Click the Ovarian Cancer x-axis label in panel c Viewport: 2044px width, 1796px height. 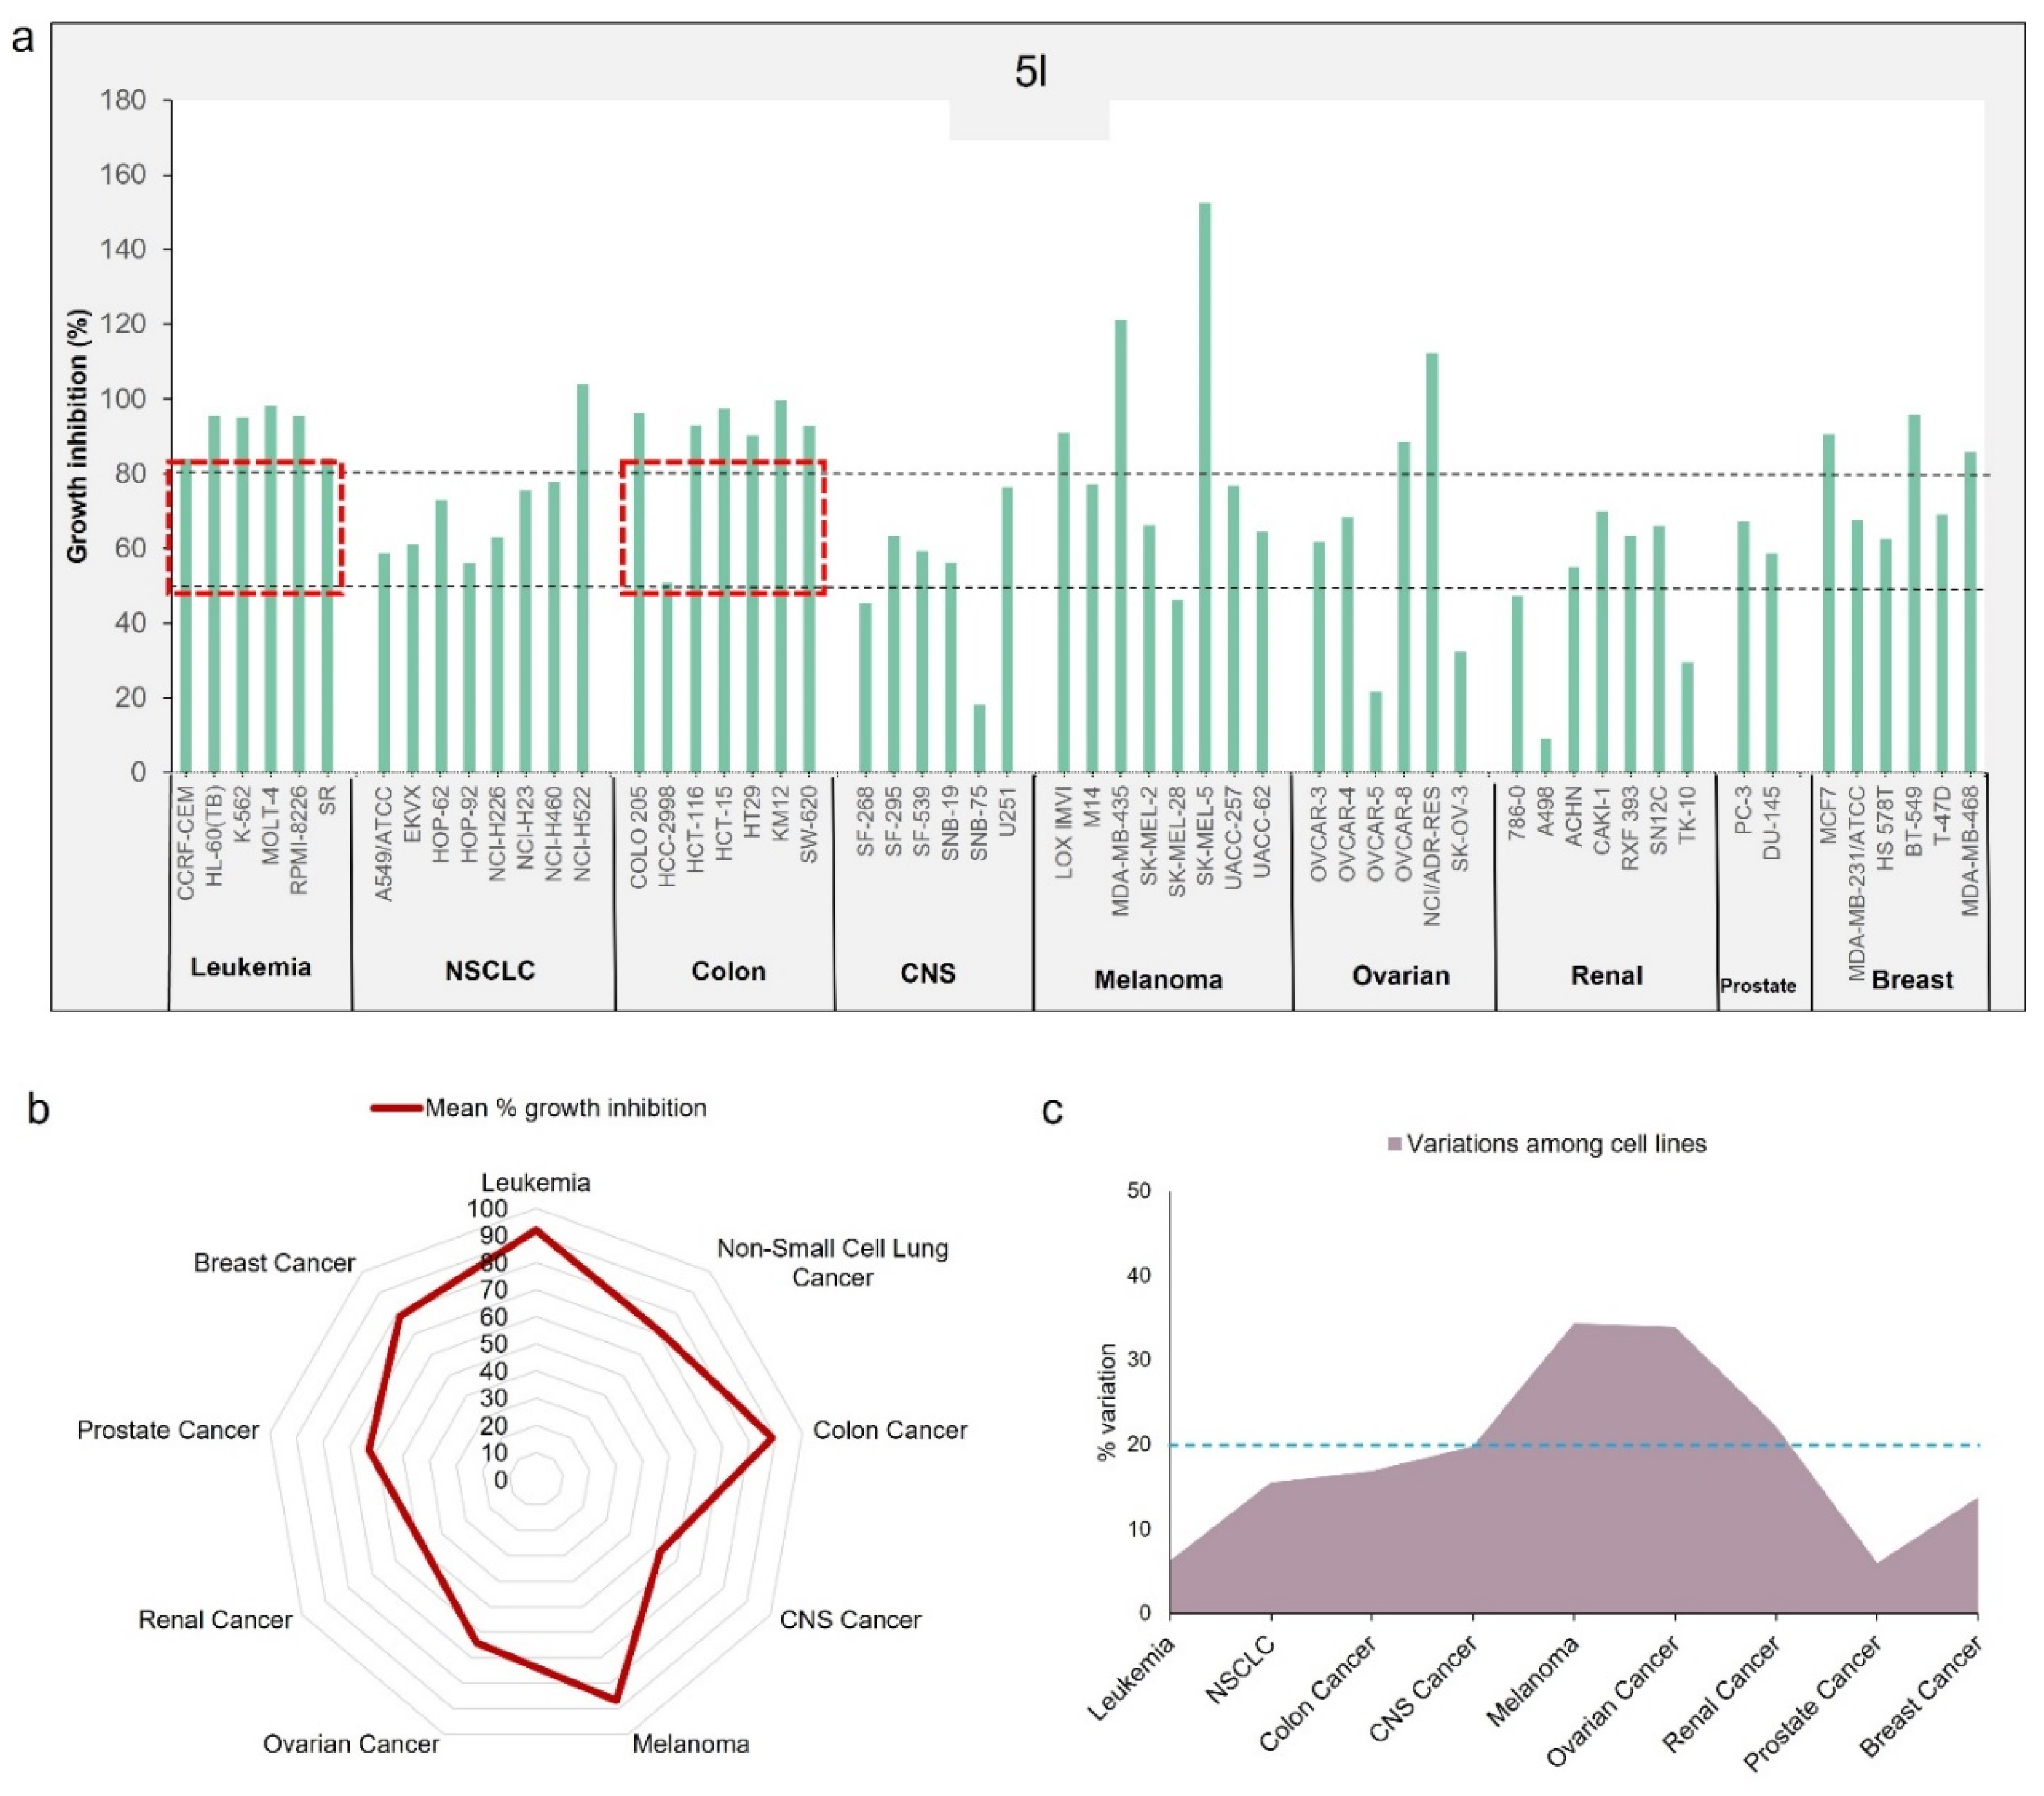[1612, 1701]
